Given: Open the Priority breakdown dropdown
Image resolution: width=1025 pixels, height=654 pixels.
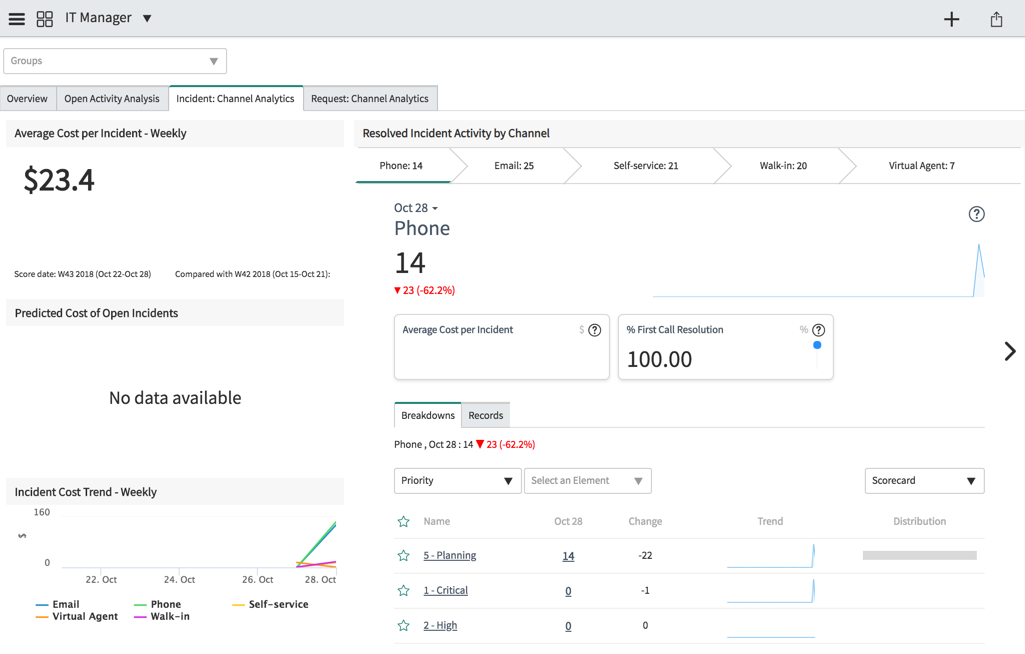Looking at the screenshot, I should [458, 481].
